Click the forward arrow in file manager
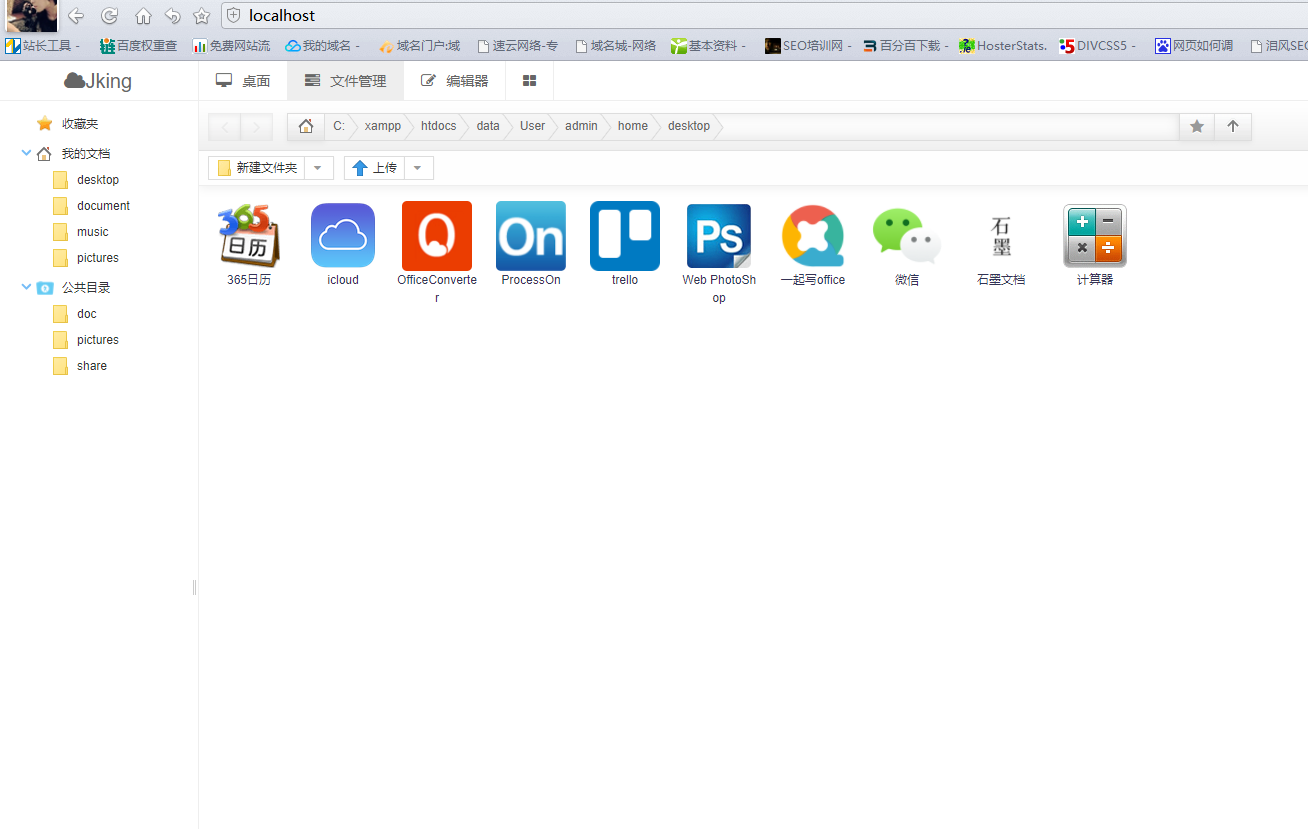Viewport: 1308px width, 829px height. [x=257, y=127]
